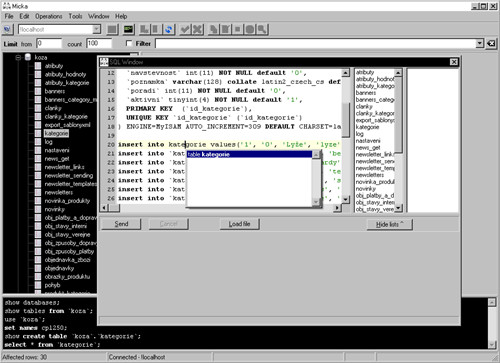Open SQL window via green terminal icon
Image resolution: width=500 pixels, height=363 pixels.
coord(128,29)
